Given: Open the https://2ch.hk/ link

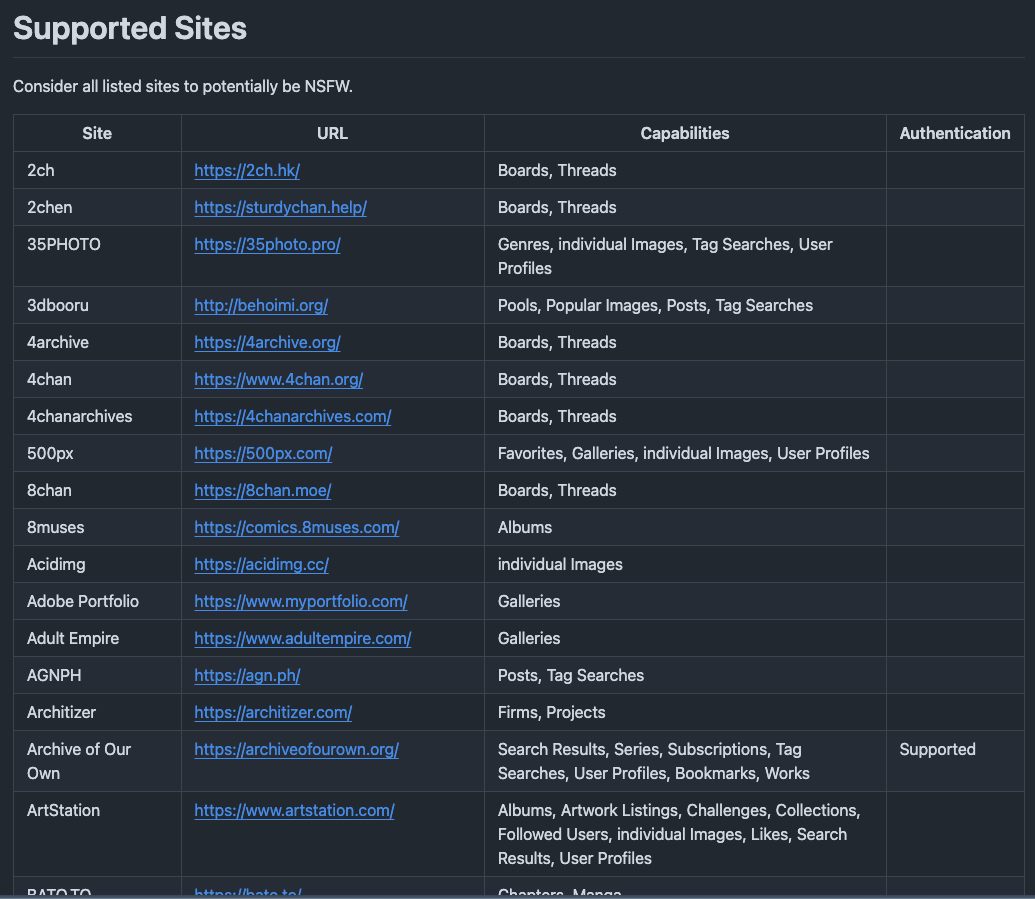Looking at the screenshot, I should [x=247, y=170].
